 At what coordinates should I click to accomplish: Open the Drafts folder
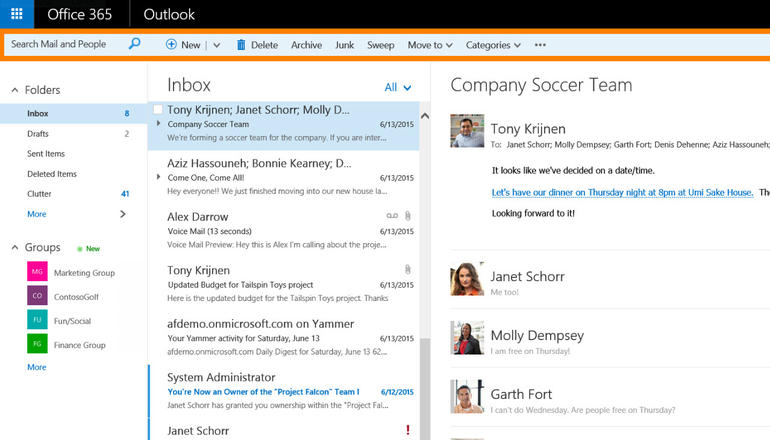[38, 133]
